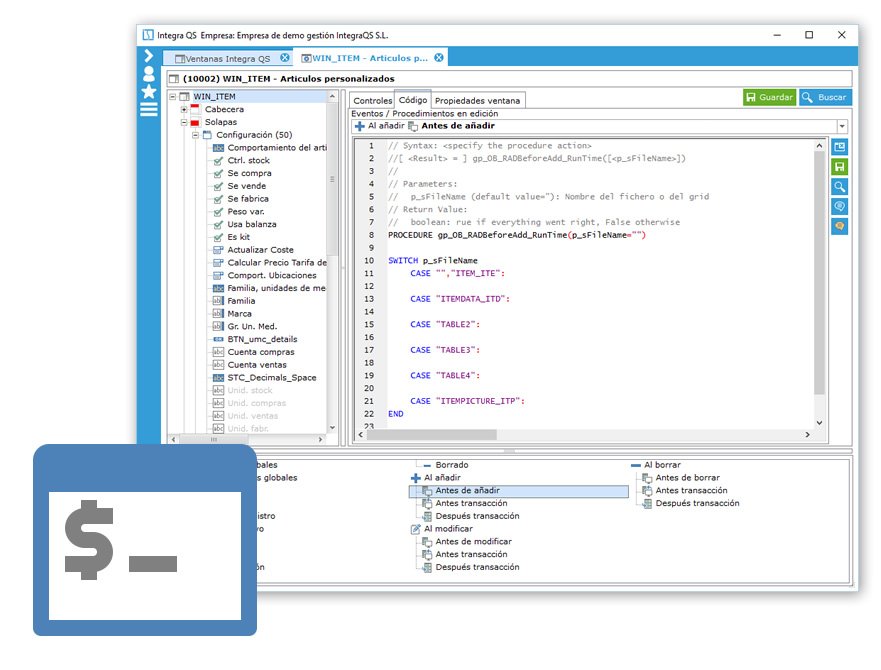Select Cuenta ventas tree item

pyautogui.click(x=257, y=365)
